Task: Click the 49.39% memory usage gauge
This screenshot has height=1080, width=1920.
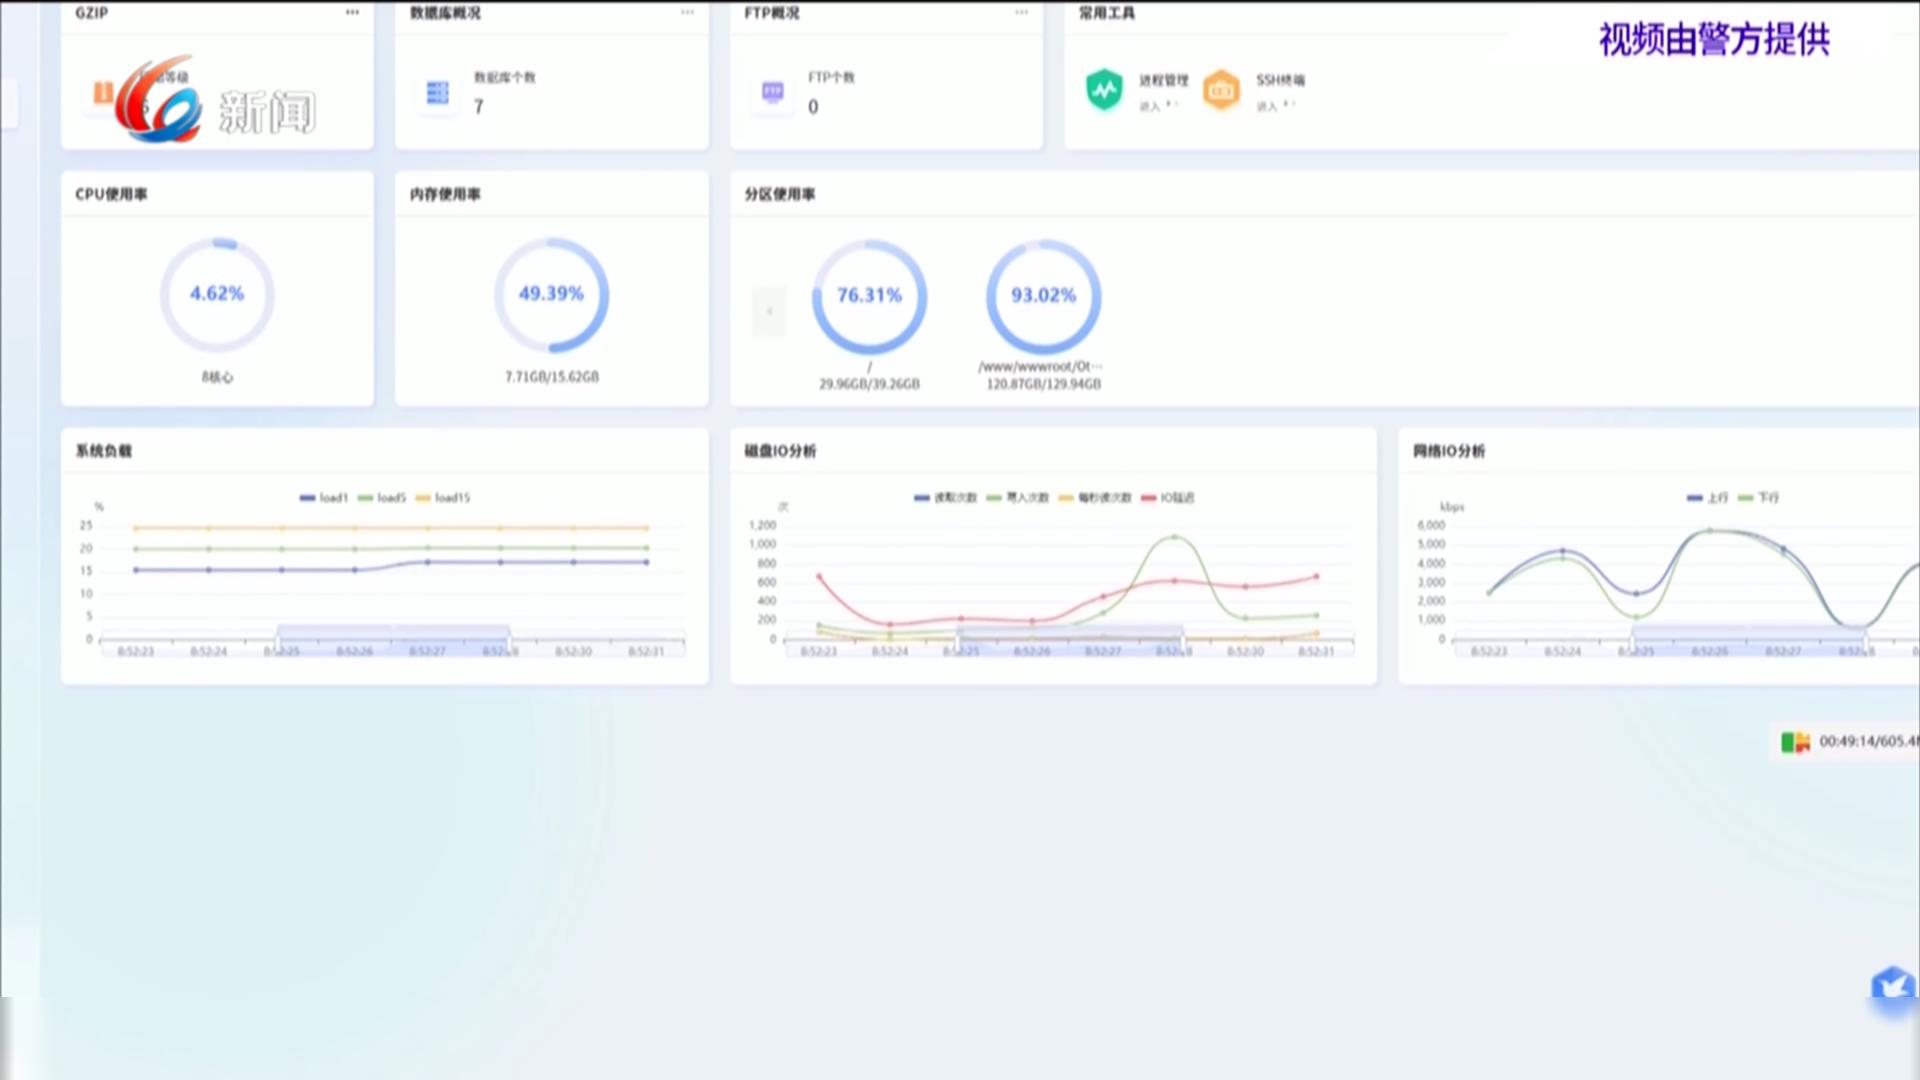Action: pyautogui.click(x=551, y=294)
